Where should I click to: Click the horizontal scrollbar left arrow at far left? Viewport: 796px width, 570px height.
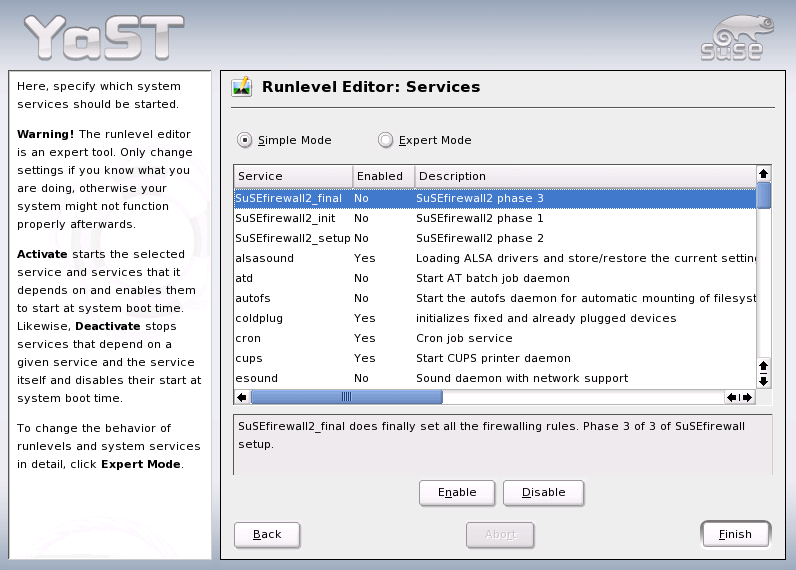pos(242,397)
